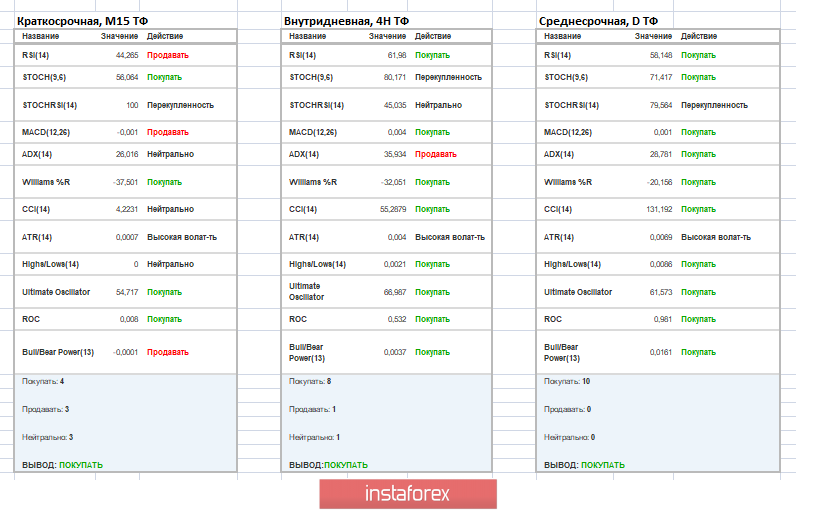Screen dimensions: 816x510
Task: Click CCI(14) value 131,192
Action: tap(659, 209)
